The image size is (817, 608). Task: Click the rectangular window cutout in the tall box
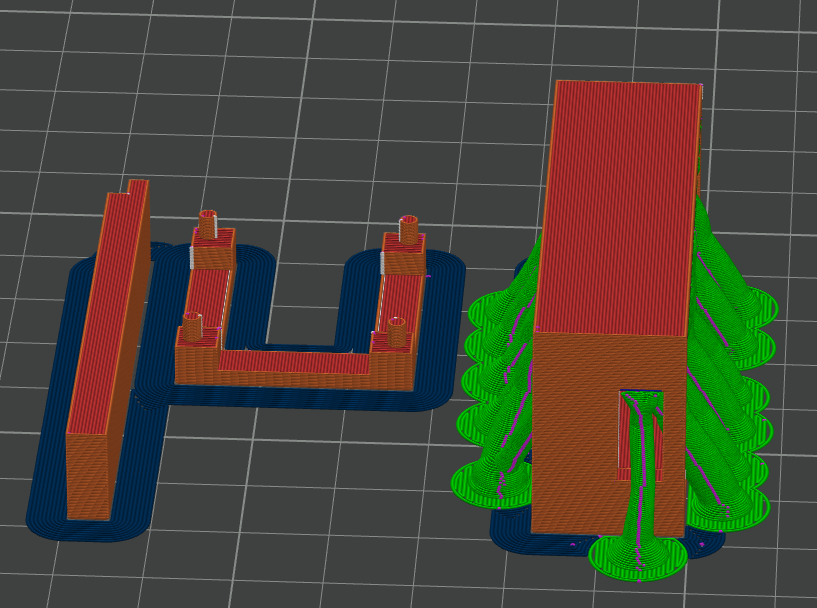click(640, 436)
